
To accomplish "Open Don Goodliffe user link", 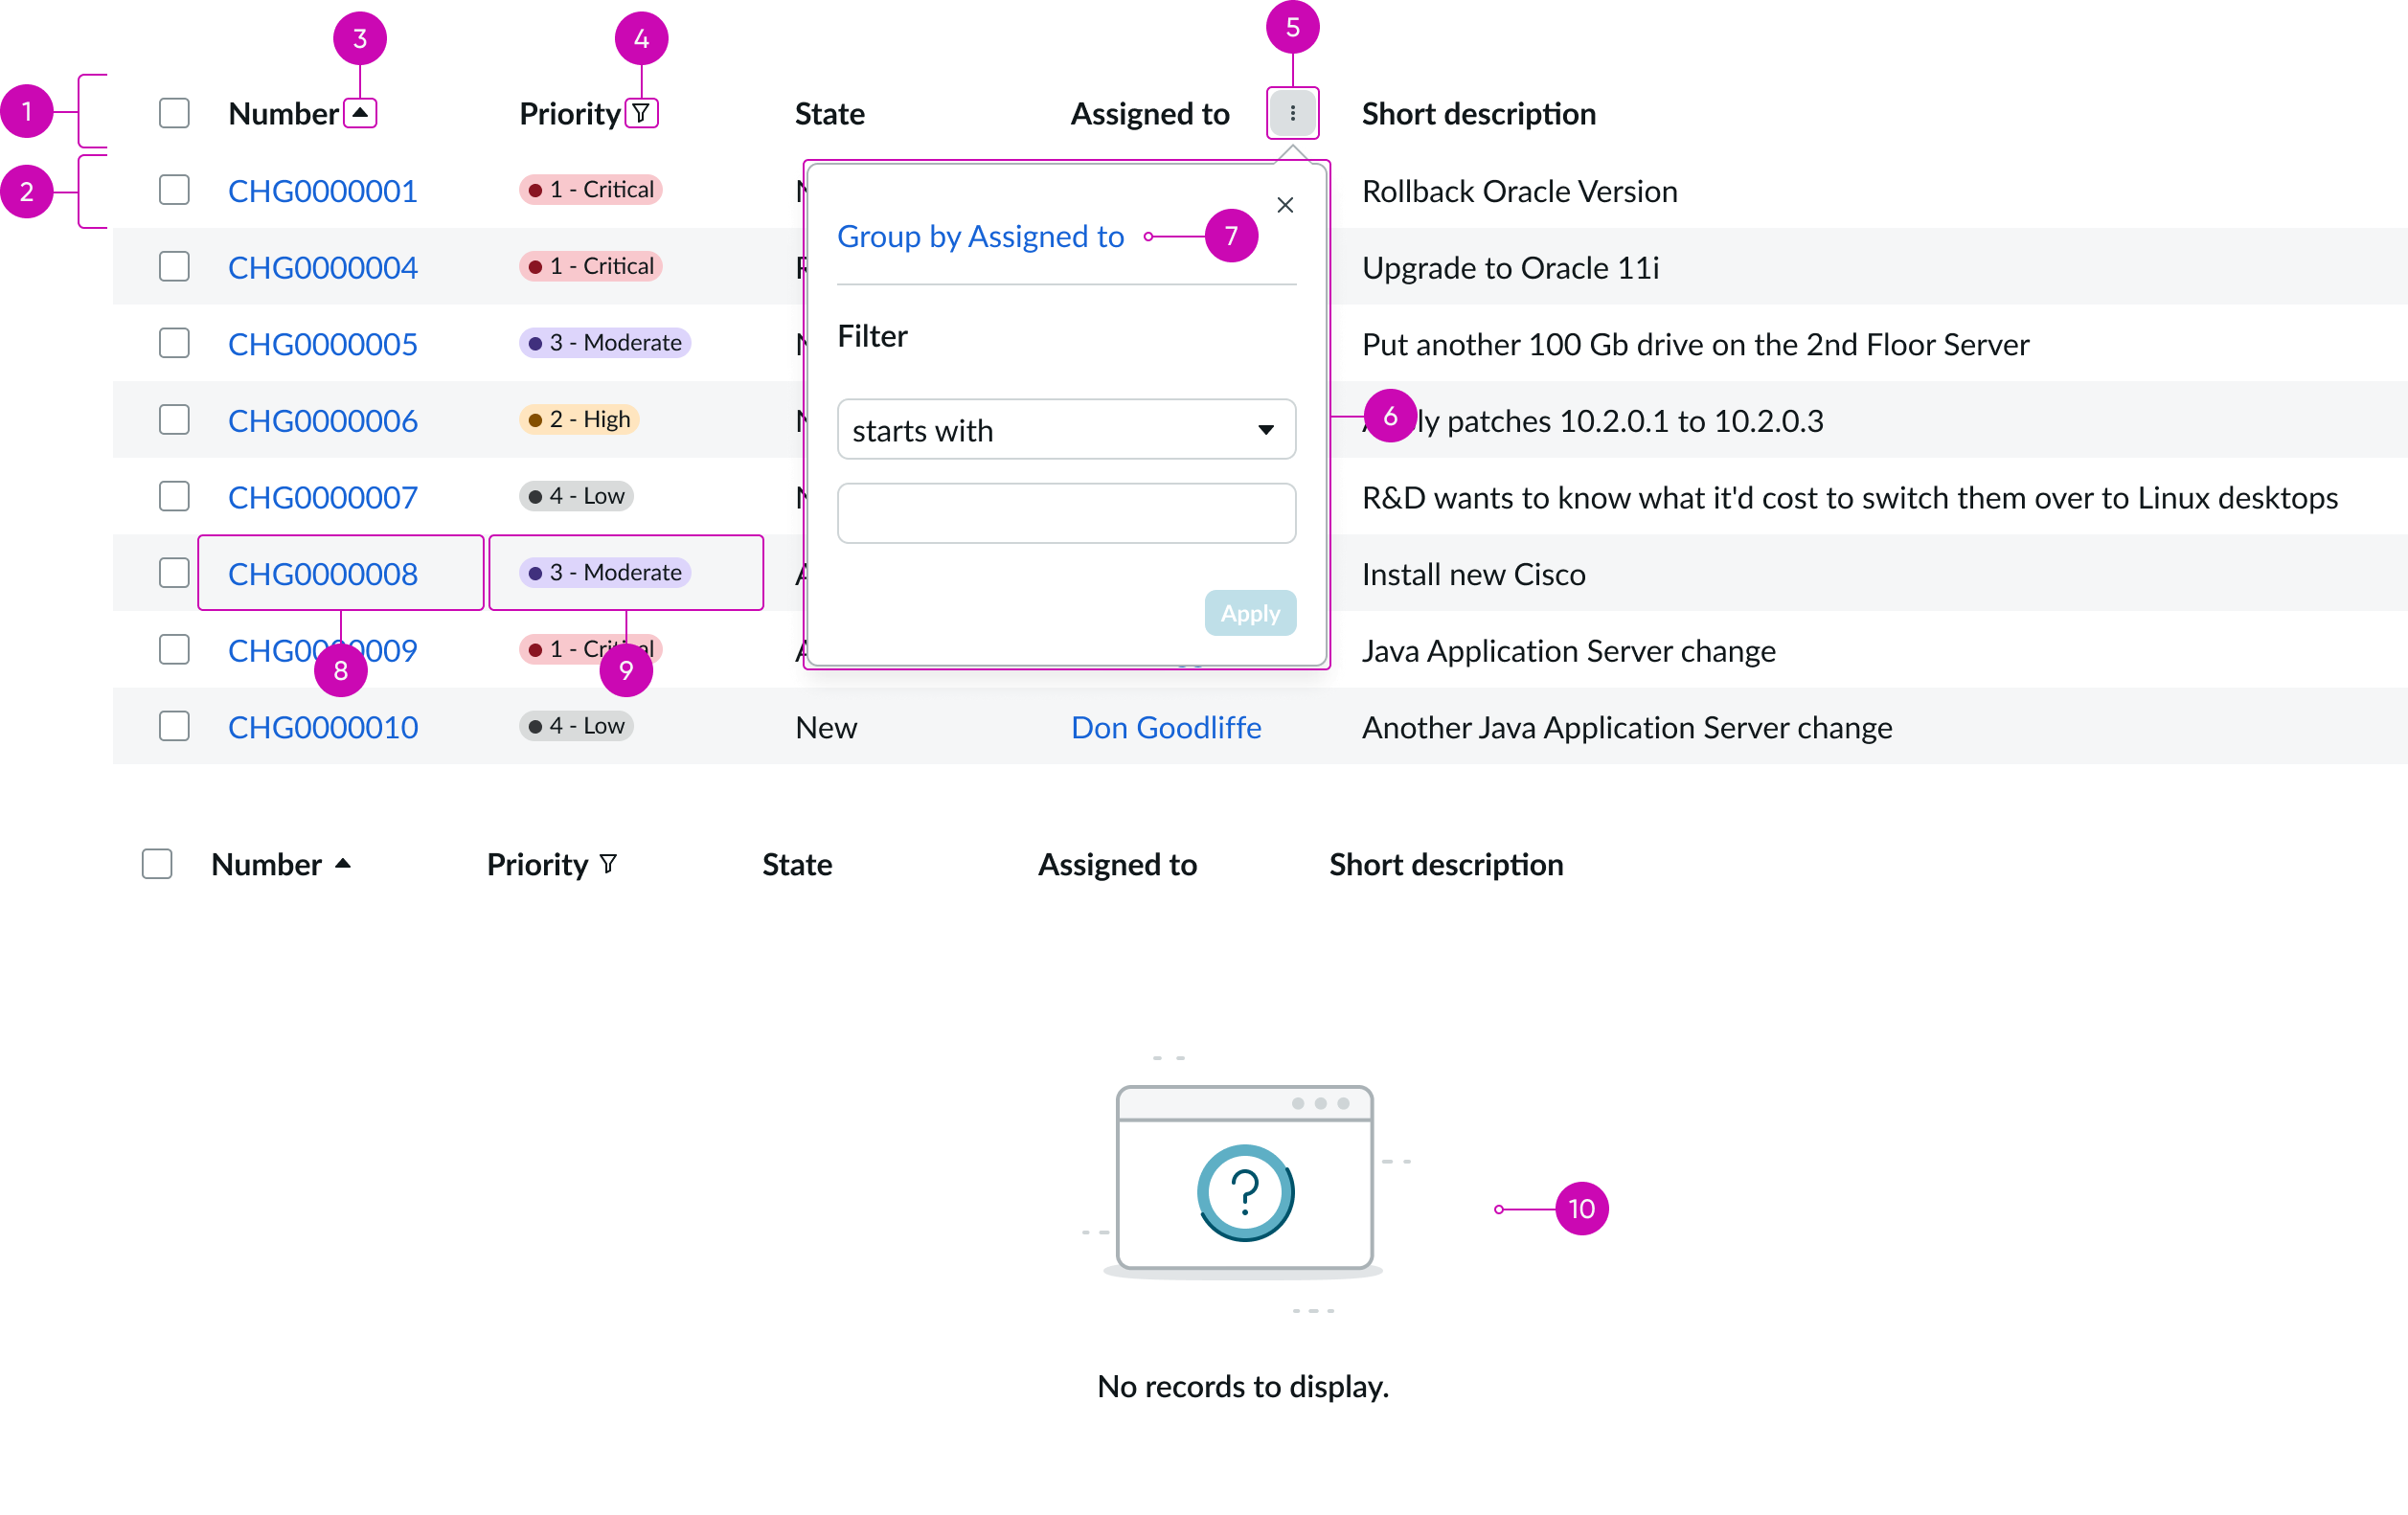I will 1166,727.
